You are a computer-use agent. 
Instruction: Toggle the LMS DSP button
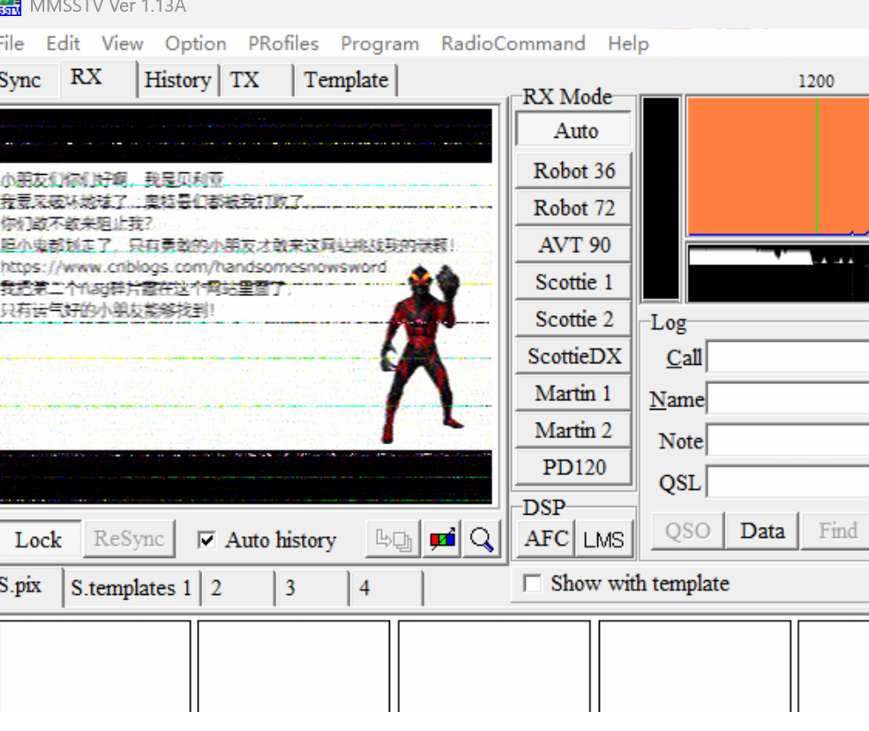[604, 539]
